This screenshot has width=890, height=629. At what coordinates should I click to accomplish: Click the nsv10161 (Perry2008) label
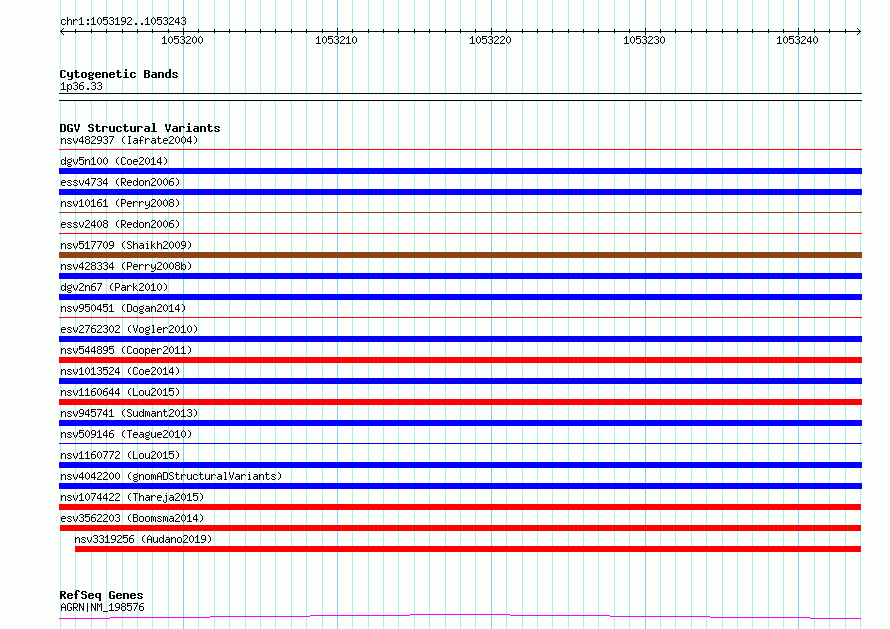tap(120, 203)
